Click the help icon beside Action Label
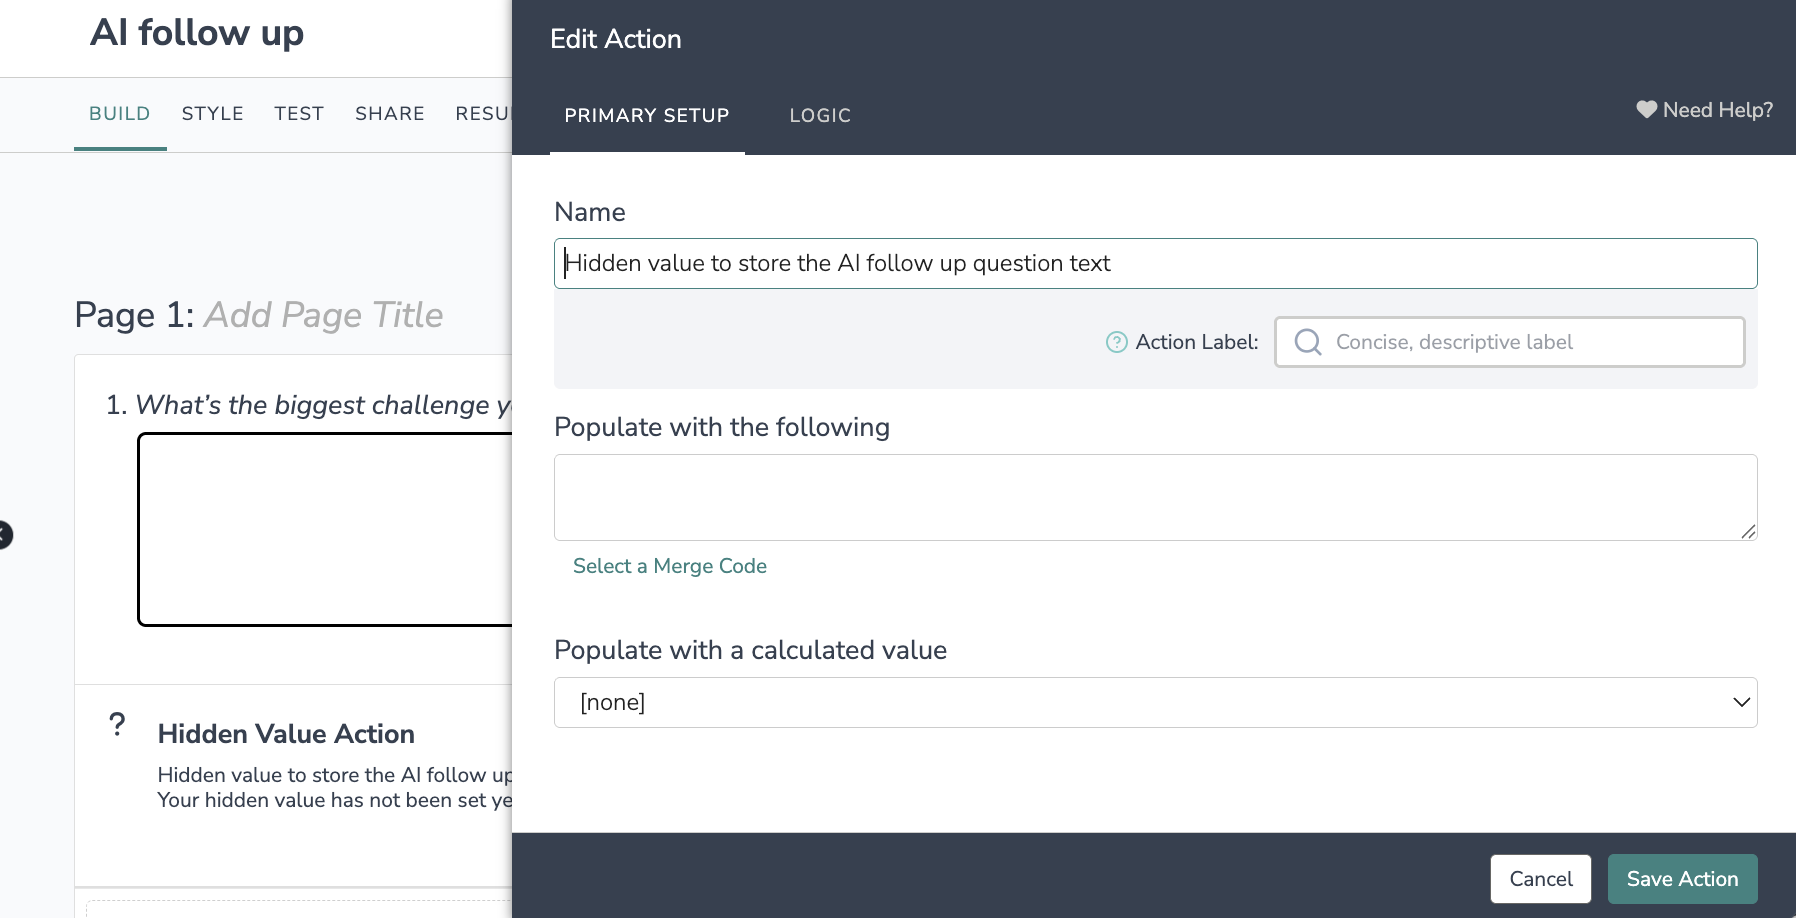This screenshot has width=1796, height=918. point(1116,342)
